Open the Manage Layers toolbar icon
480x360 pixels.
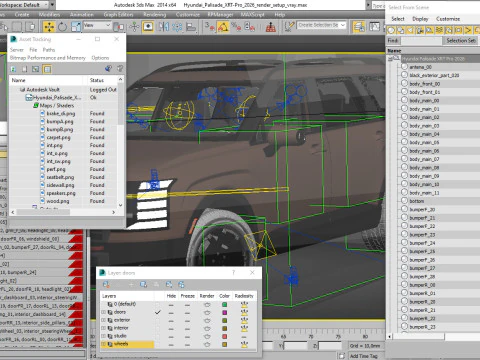(x=359, y=26)
